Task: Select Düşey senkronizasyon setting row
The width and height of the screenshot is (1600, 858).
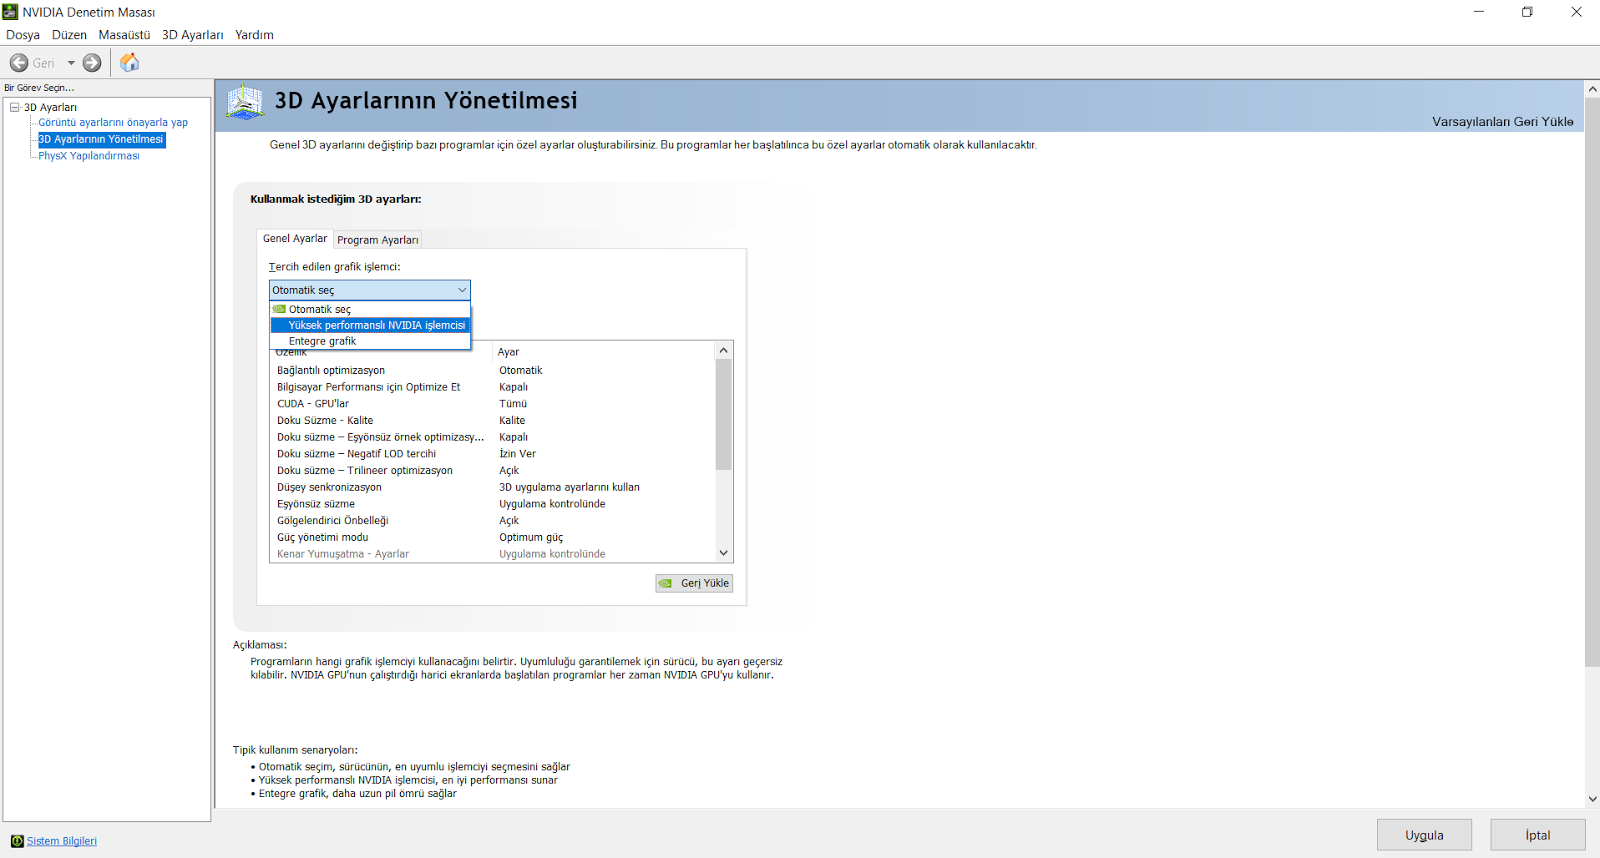Action: pyautogui.click(x=493, y=487)
